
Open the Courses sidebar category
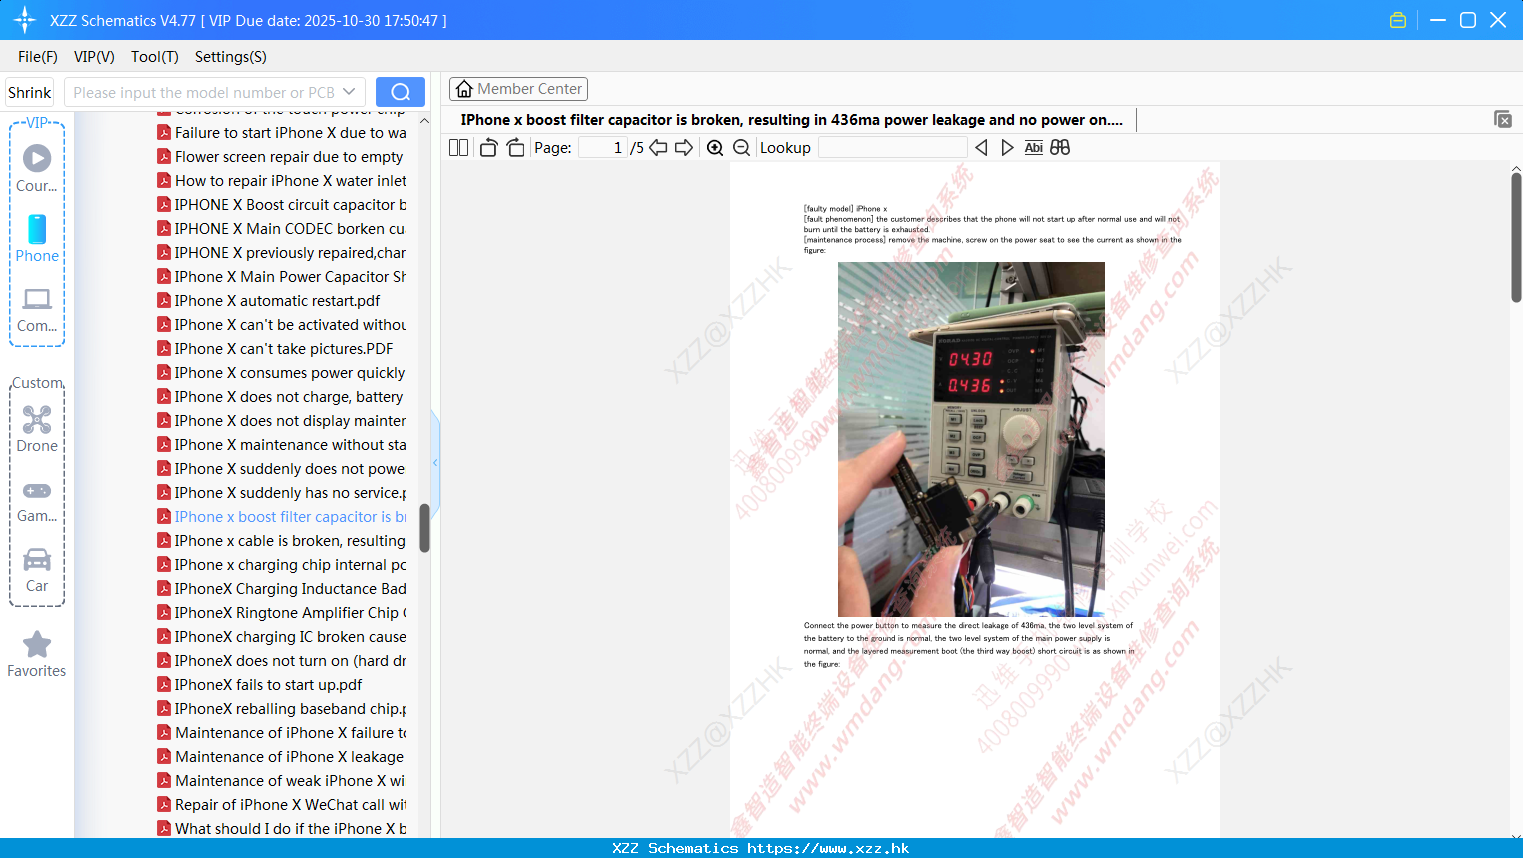click(37, 169)
